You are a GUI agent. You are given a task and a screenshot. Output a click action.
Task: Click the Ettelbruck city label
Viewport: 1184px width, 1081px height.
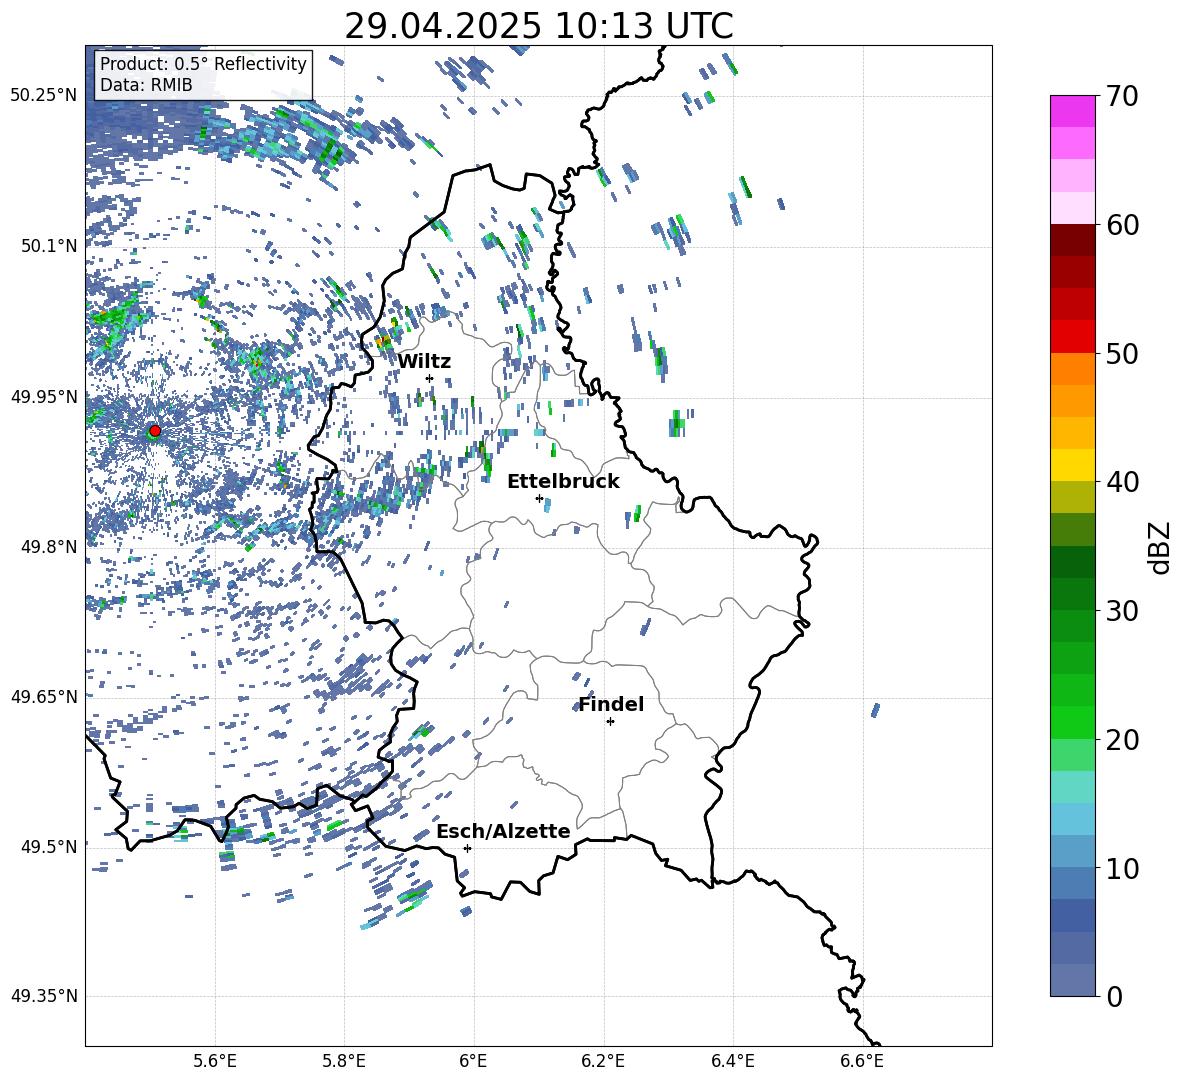[563, 482]
